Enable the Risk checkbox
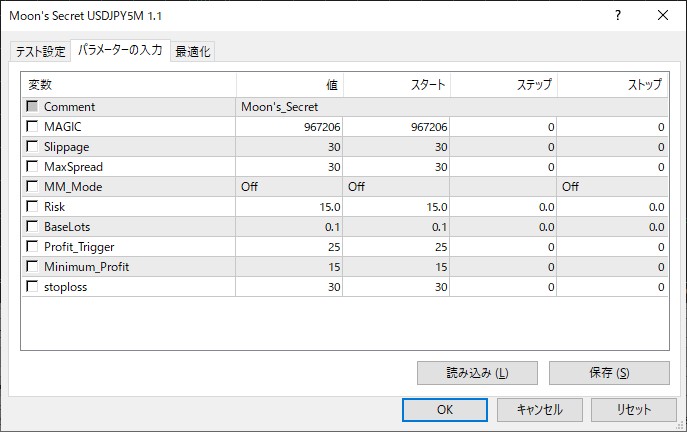687x432 pixels. tap(33, 207)
